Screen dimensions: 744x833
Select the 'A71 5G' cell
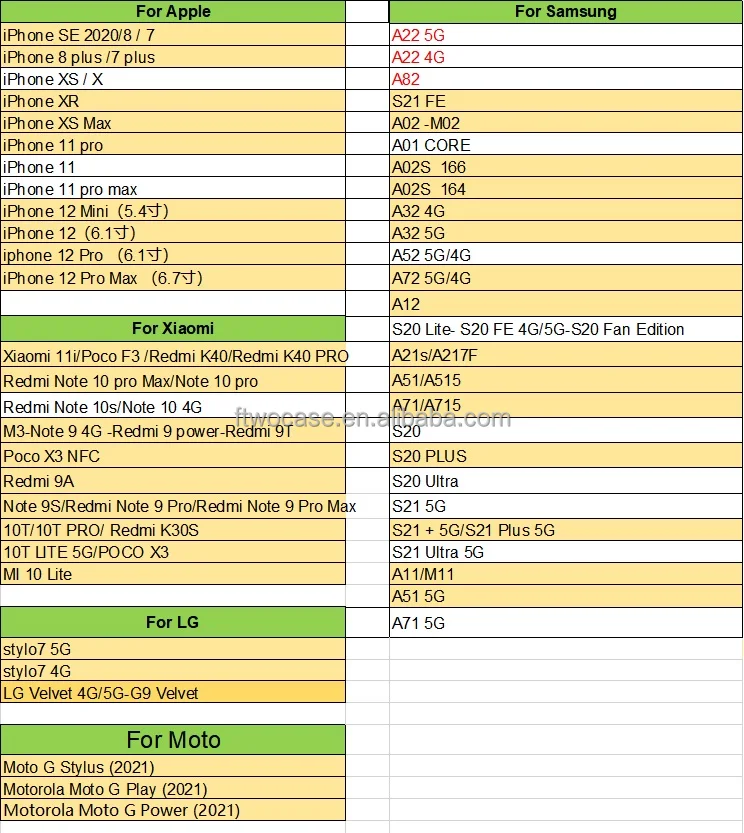pos(565,623)
